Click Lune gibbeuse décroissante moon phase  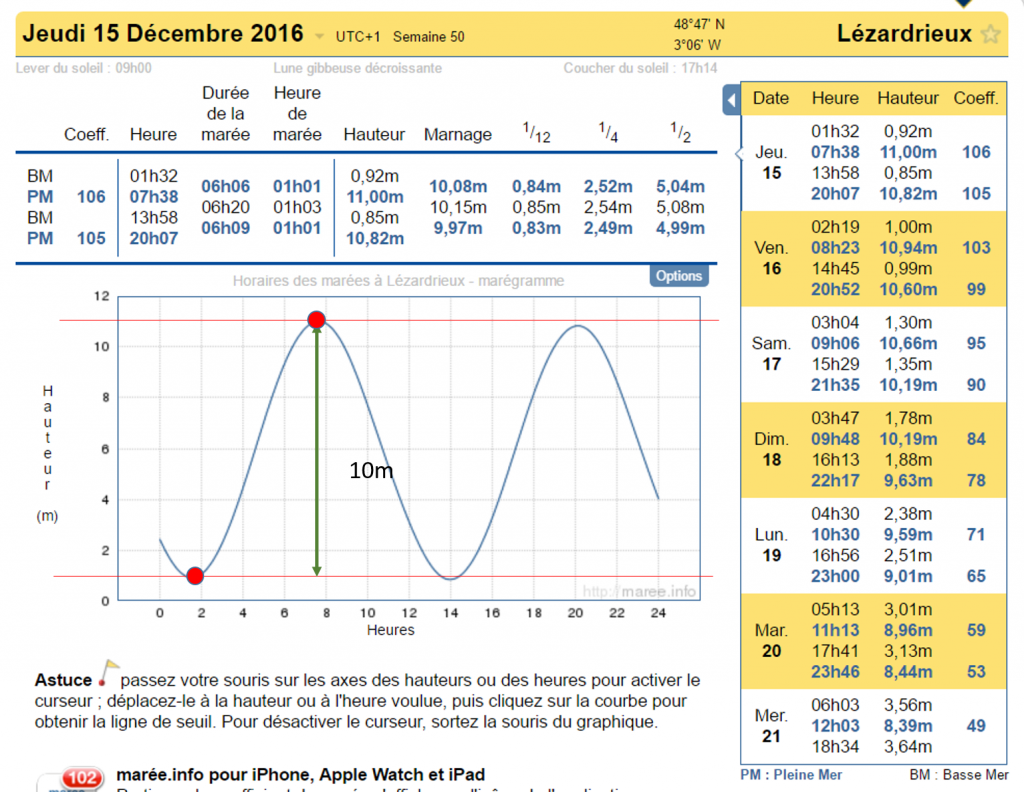pyautogui.click(x=357, y=68)
